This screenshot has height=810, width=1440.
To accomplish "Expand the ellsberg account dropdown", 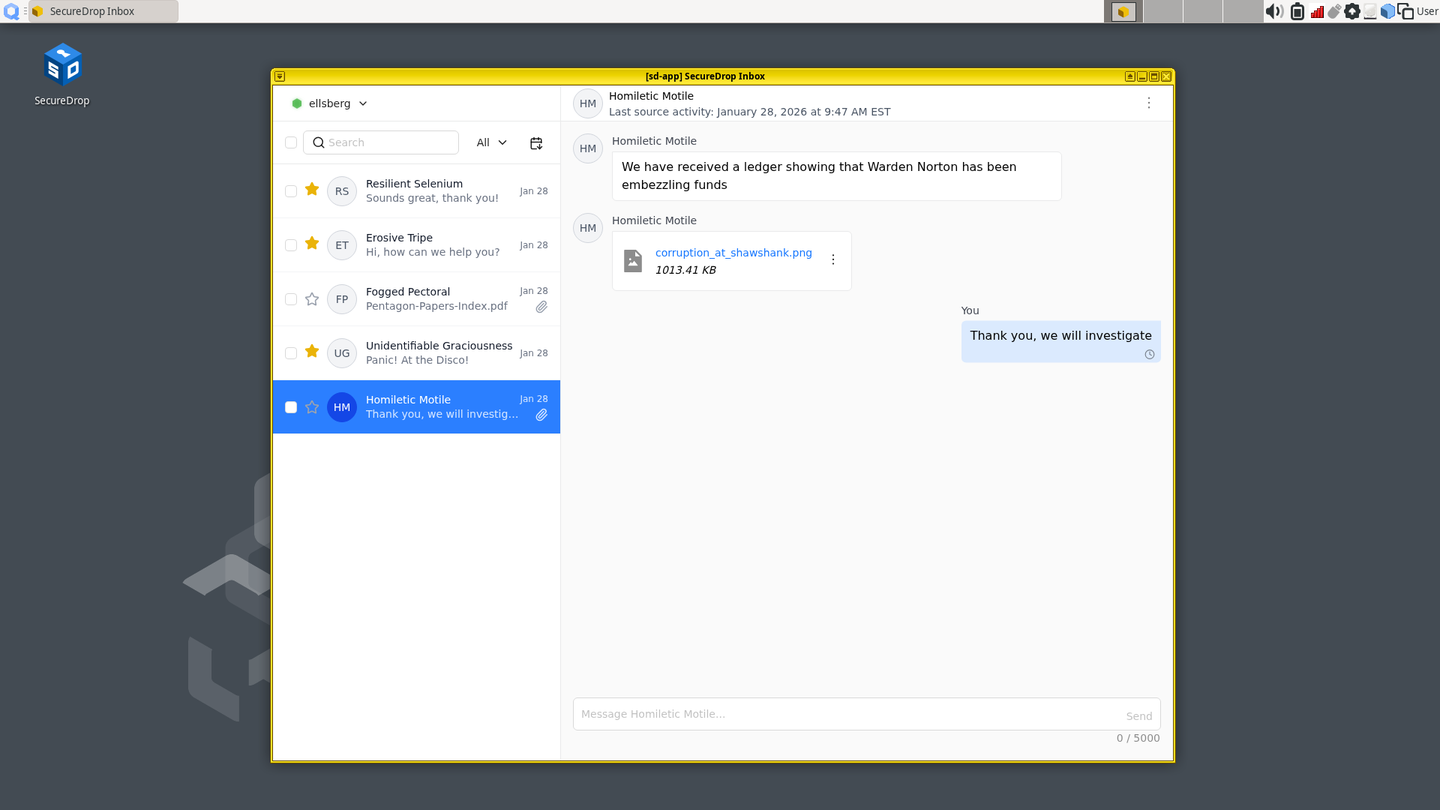I will click(363, 103).
